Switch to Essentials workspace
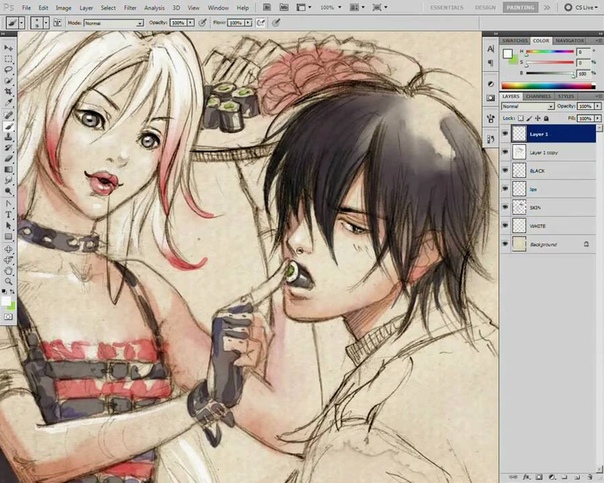This screenshot has width=604, height=483. [447, 7]
